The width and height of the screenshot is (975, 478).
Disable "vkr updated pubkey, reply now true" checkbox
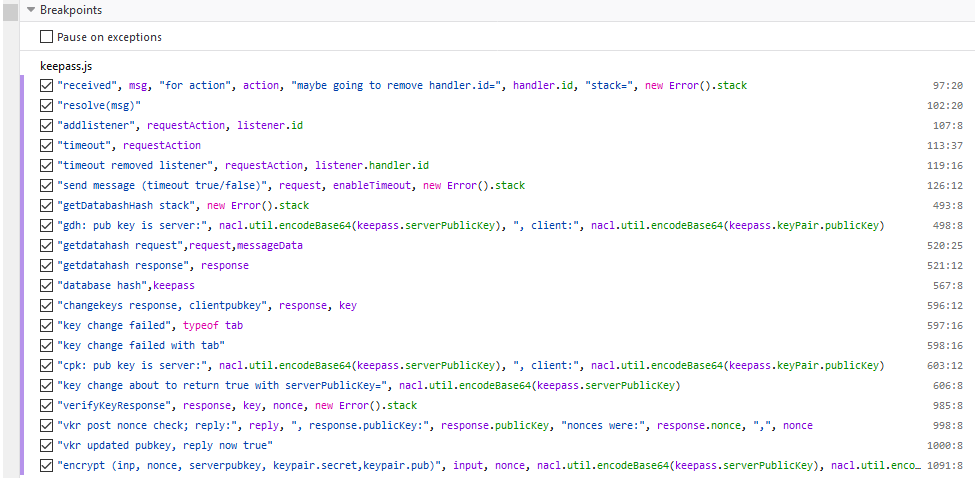[46, 445]
